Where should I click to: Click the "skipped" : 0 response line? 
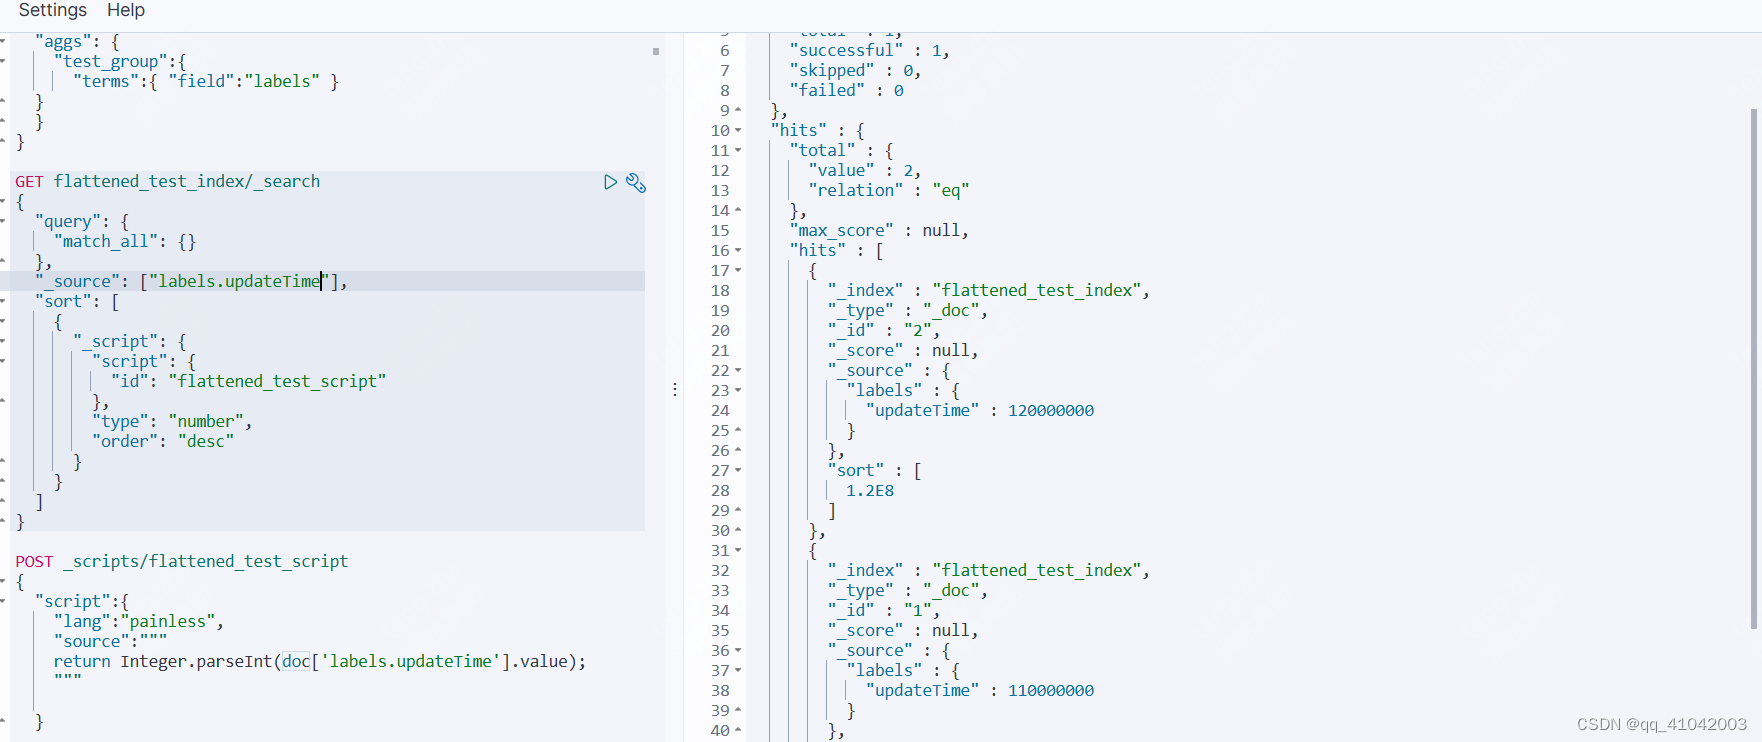point(855,70)
